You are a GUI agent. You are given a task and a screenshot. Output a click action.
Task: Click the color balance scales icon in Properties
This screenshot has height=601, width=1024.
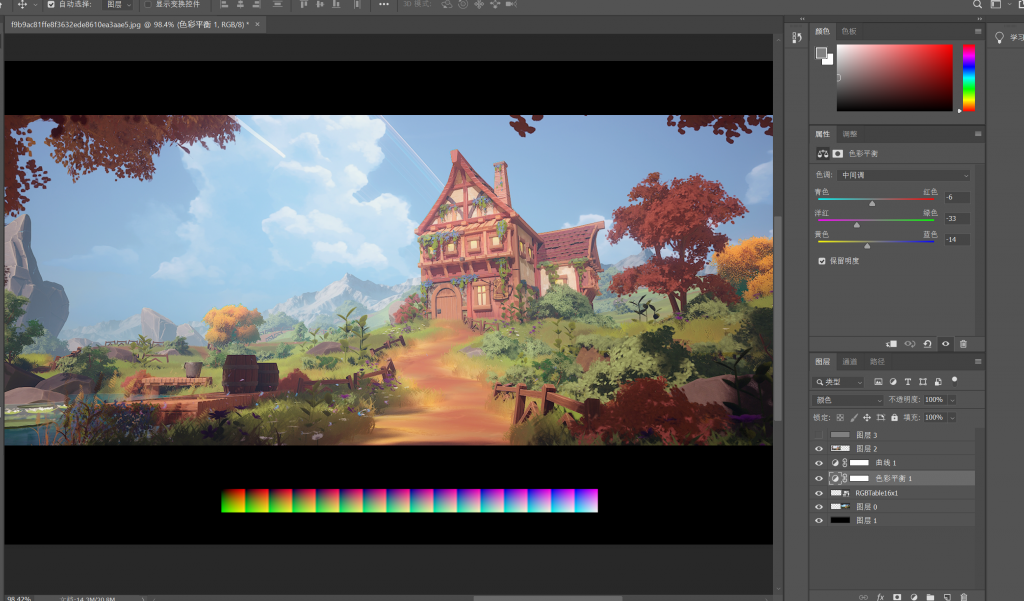(823, 154)
